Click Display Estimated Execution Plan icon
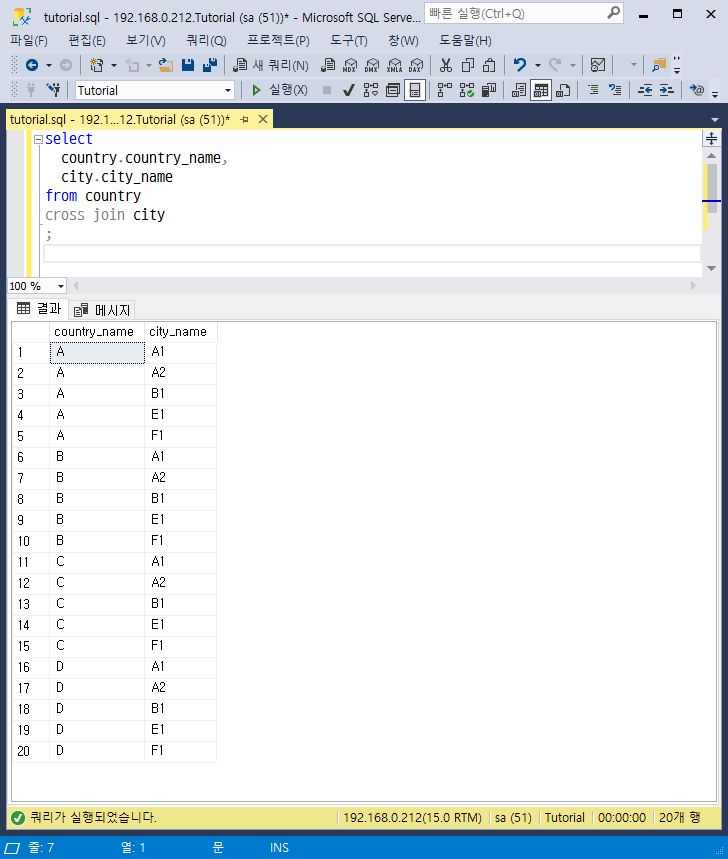The height and width of the screenshot is (859, 728). coord(371,90)
